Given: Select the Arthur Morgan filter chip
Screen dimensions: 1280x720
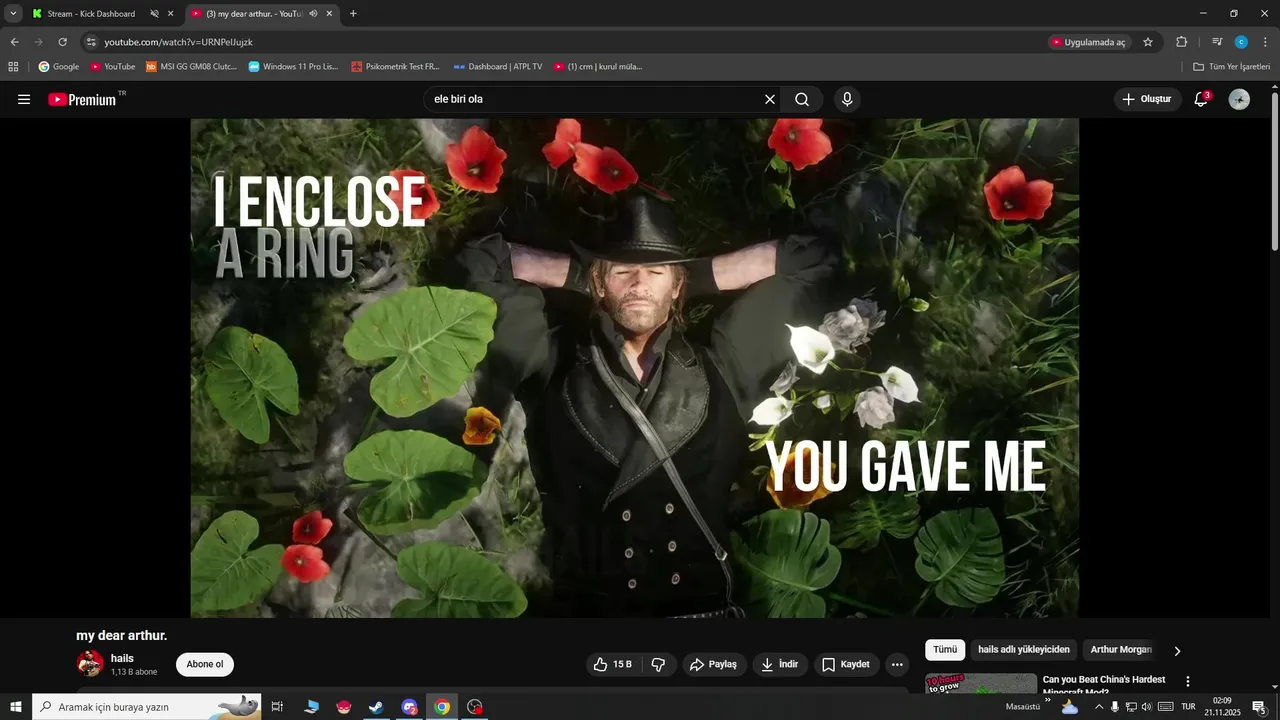Looking at the screenshot, I should click(x=1121, y=650).
